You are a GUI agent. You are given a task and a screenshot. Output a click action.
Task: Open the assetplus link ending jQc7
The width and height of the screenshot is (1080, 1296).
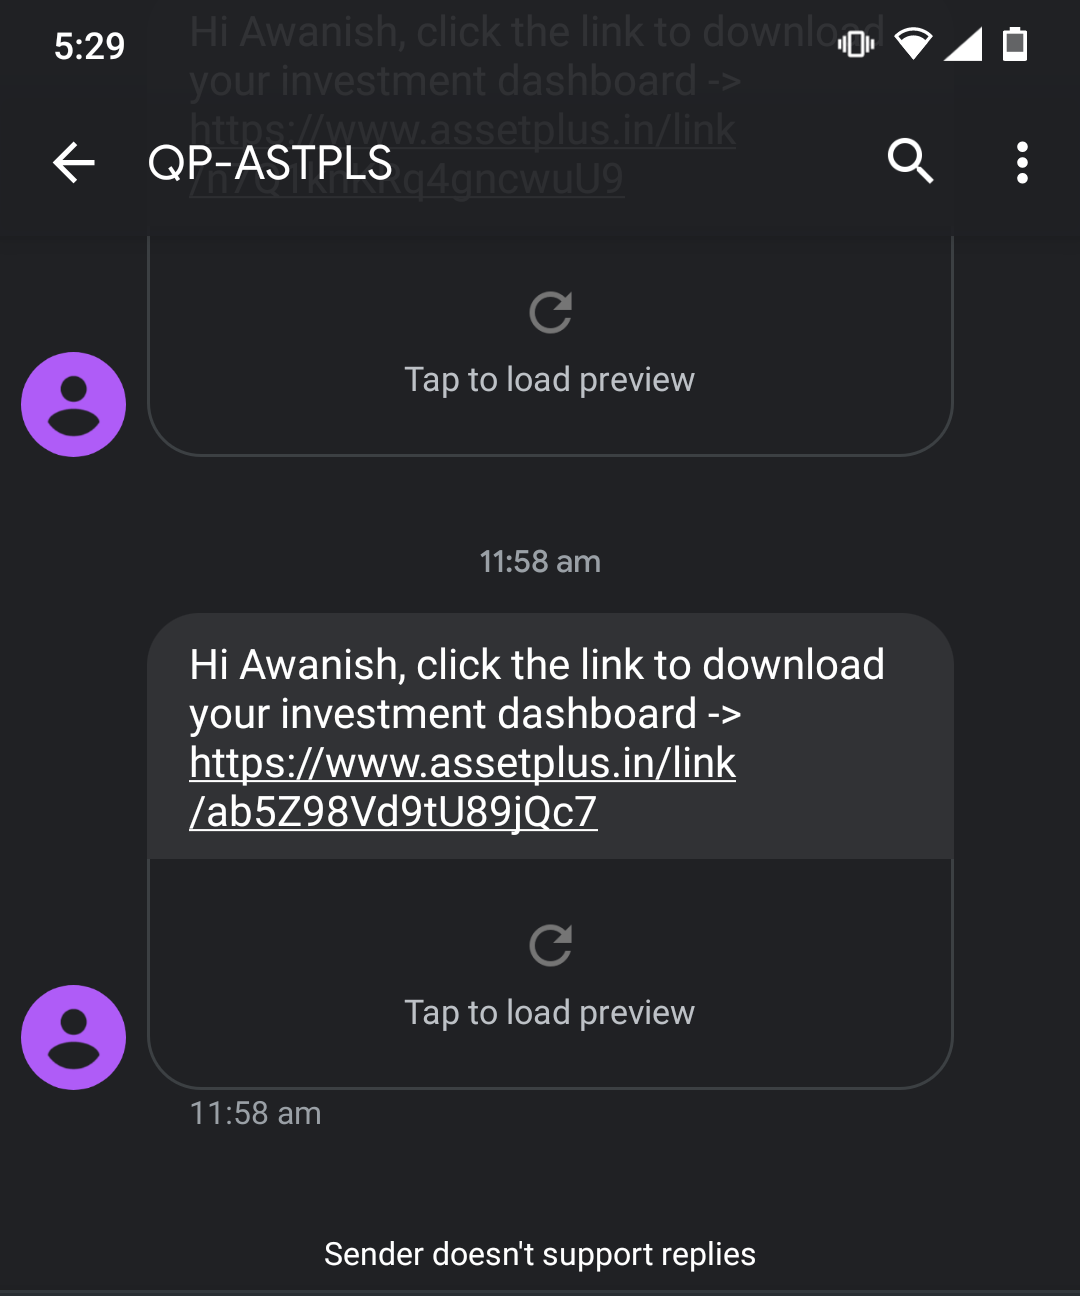coord(463,787)
